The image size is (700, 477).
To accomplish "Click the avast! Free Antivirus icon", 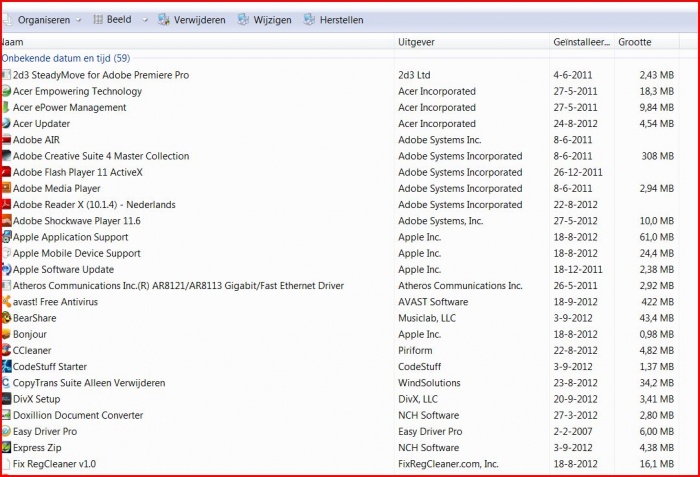I will (6, 301).
